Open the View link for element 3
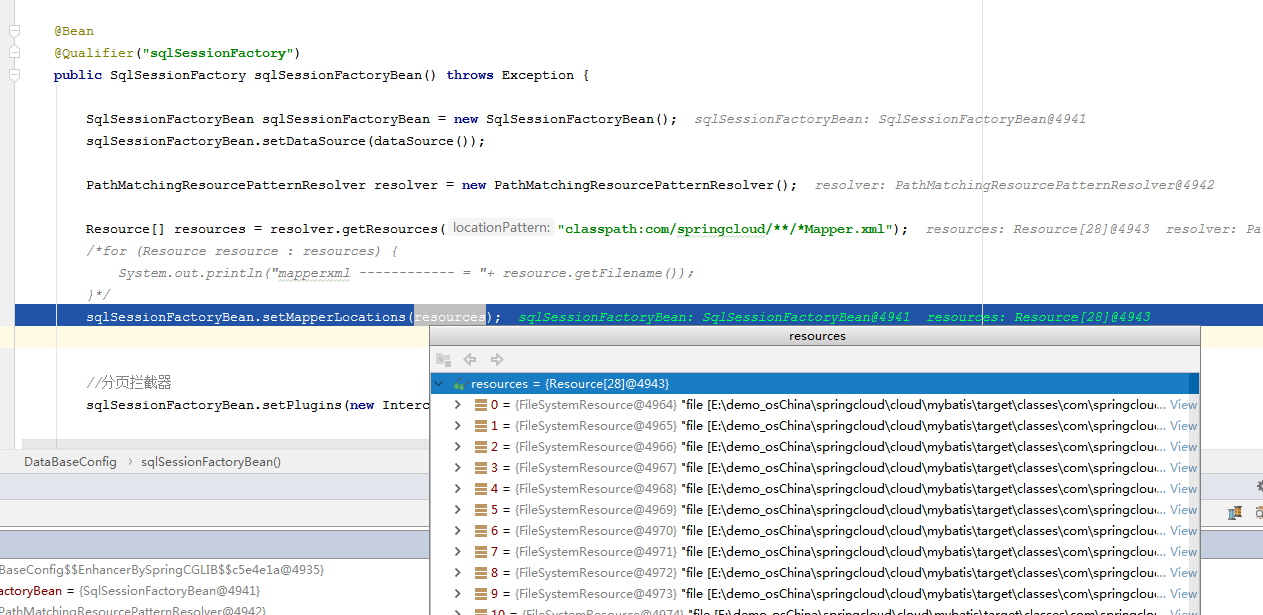The width and height of the screenshot is (1263, 615). [1183, 468]
